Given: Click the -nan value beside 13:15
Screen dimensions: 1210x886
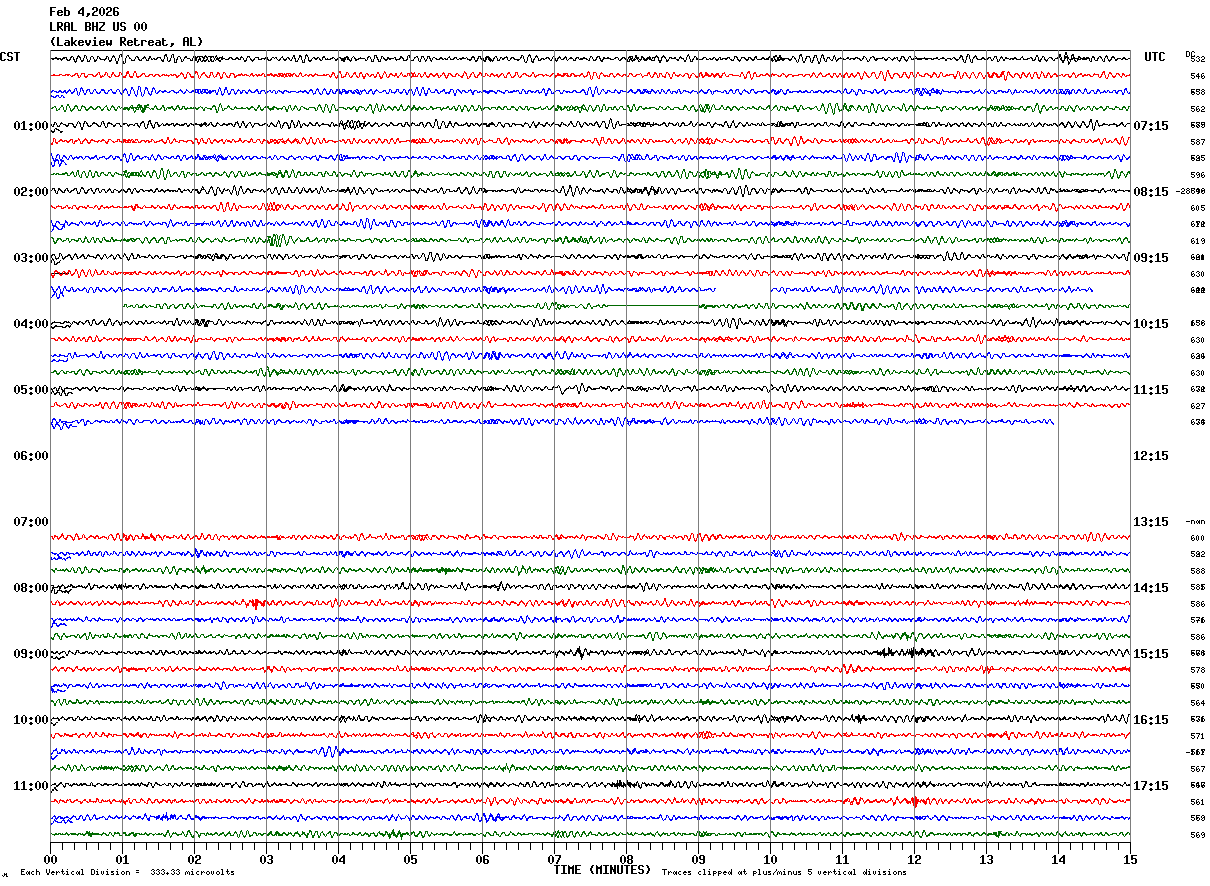Looking at the screenshot, I should pos(1196,522).
